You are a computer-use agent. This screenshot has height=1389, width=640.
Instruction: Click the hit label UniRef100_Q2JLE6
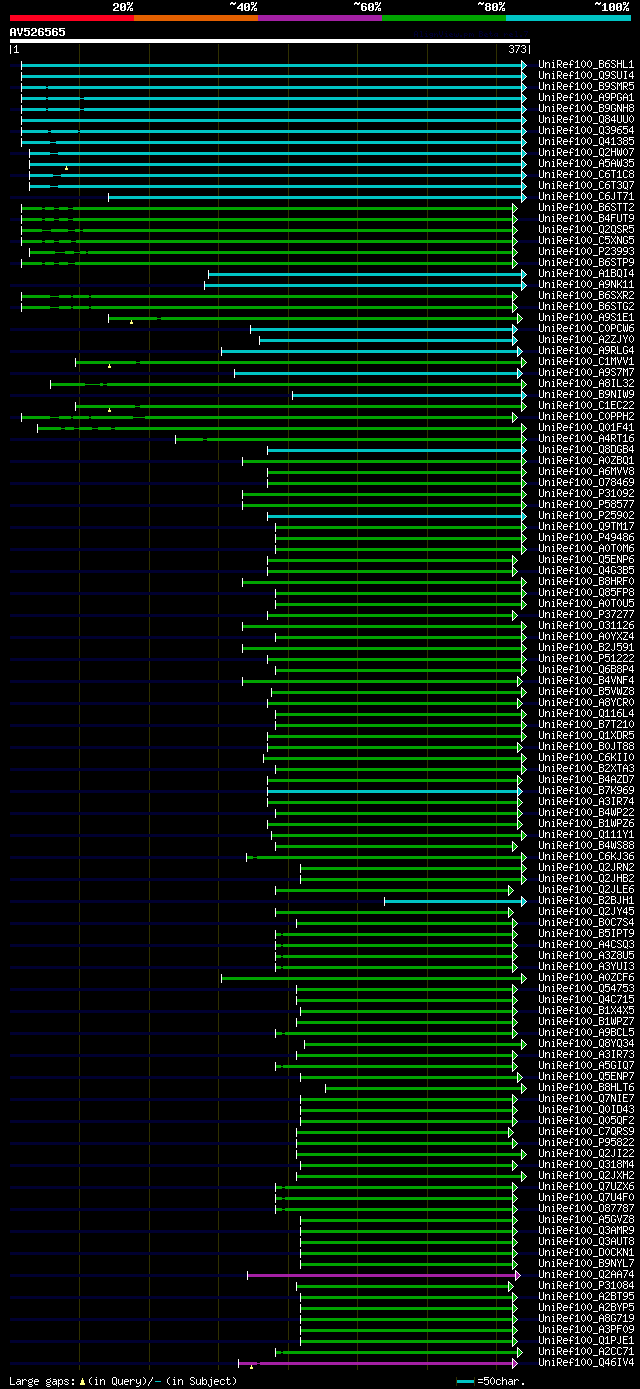point(586,890)
